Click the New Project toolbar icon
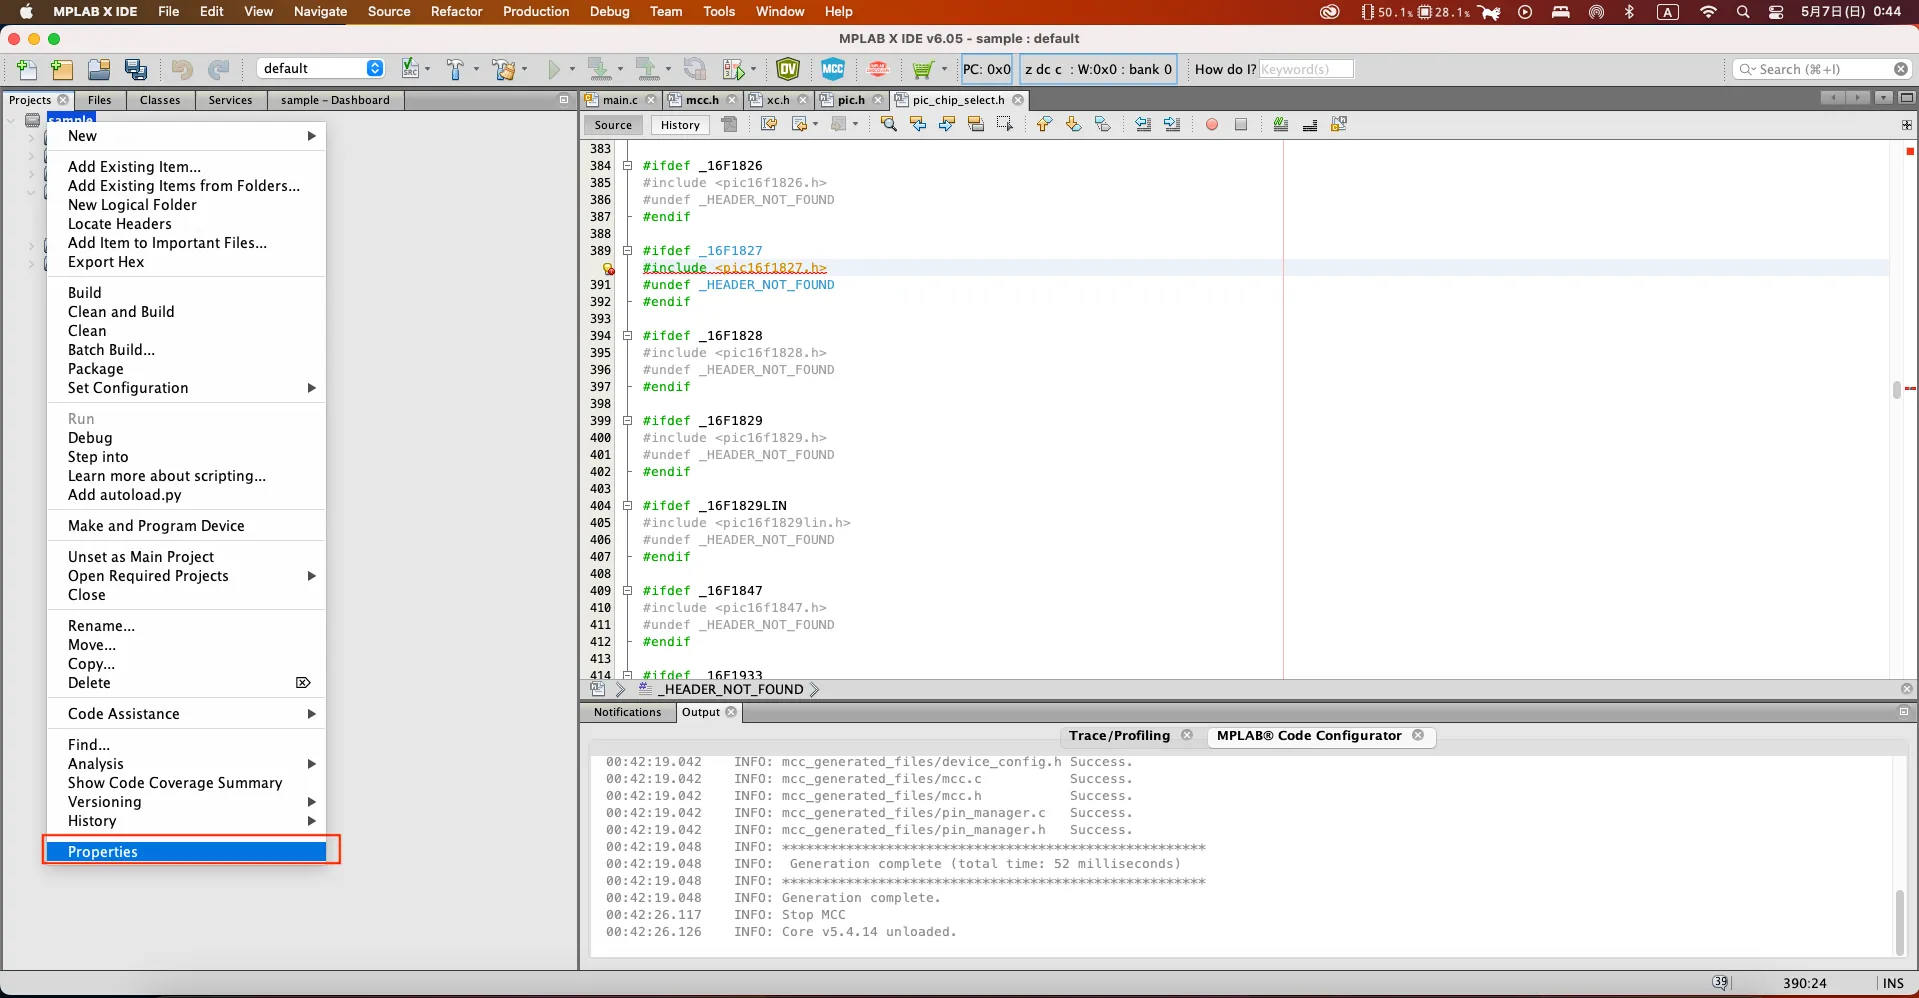 point(62,69)
